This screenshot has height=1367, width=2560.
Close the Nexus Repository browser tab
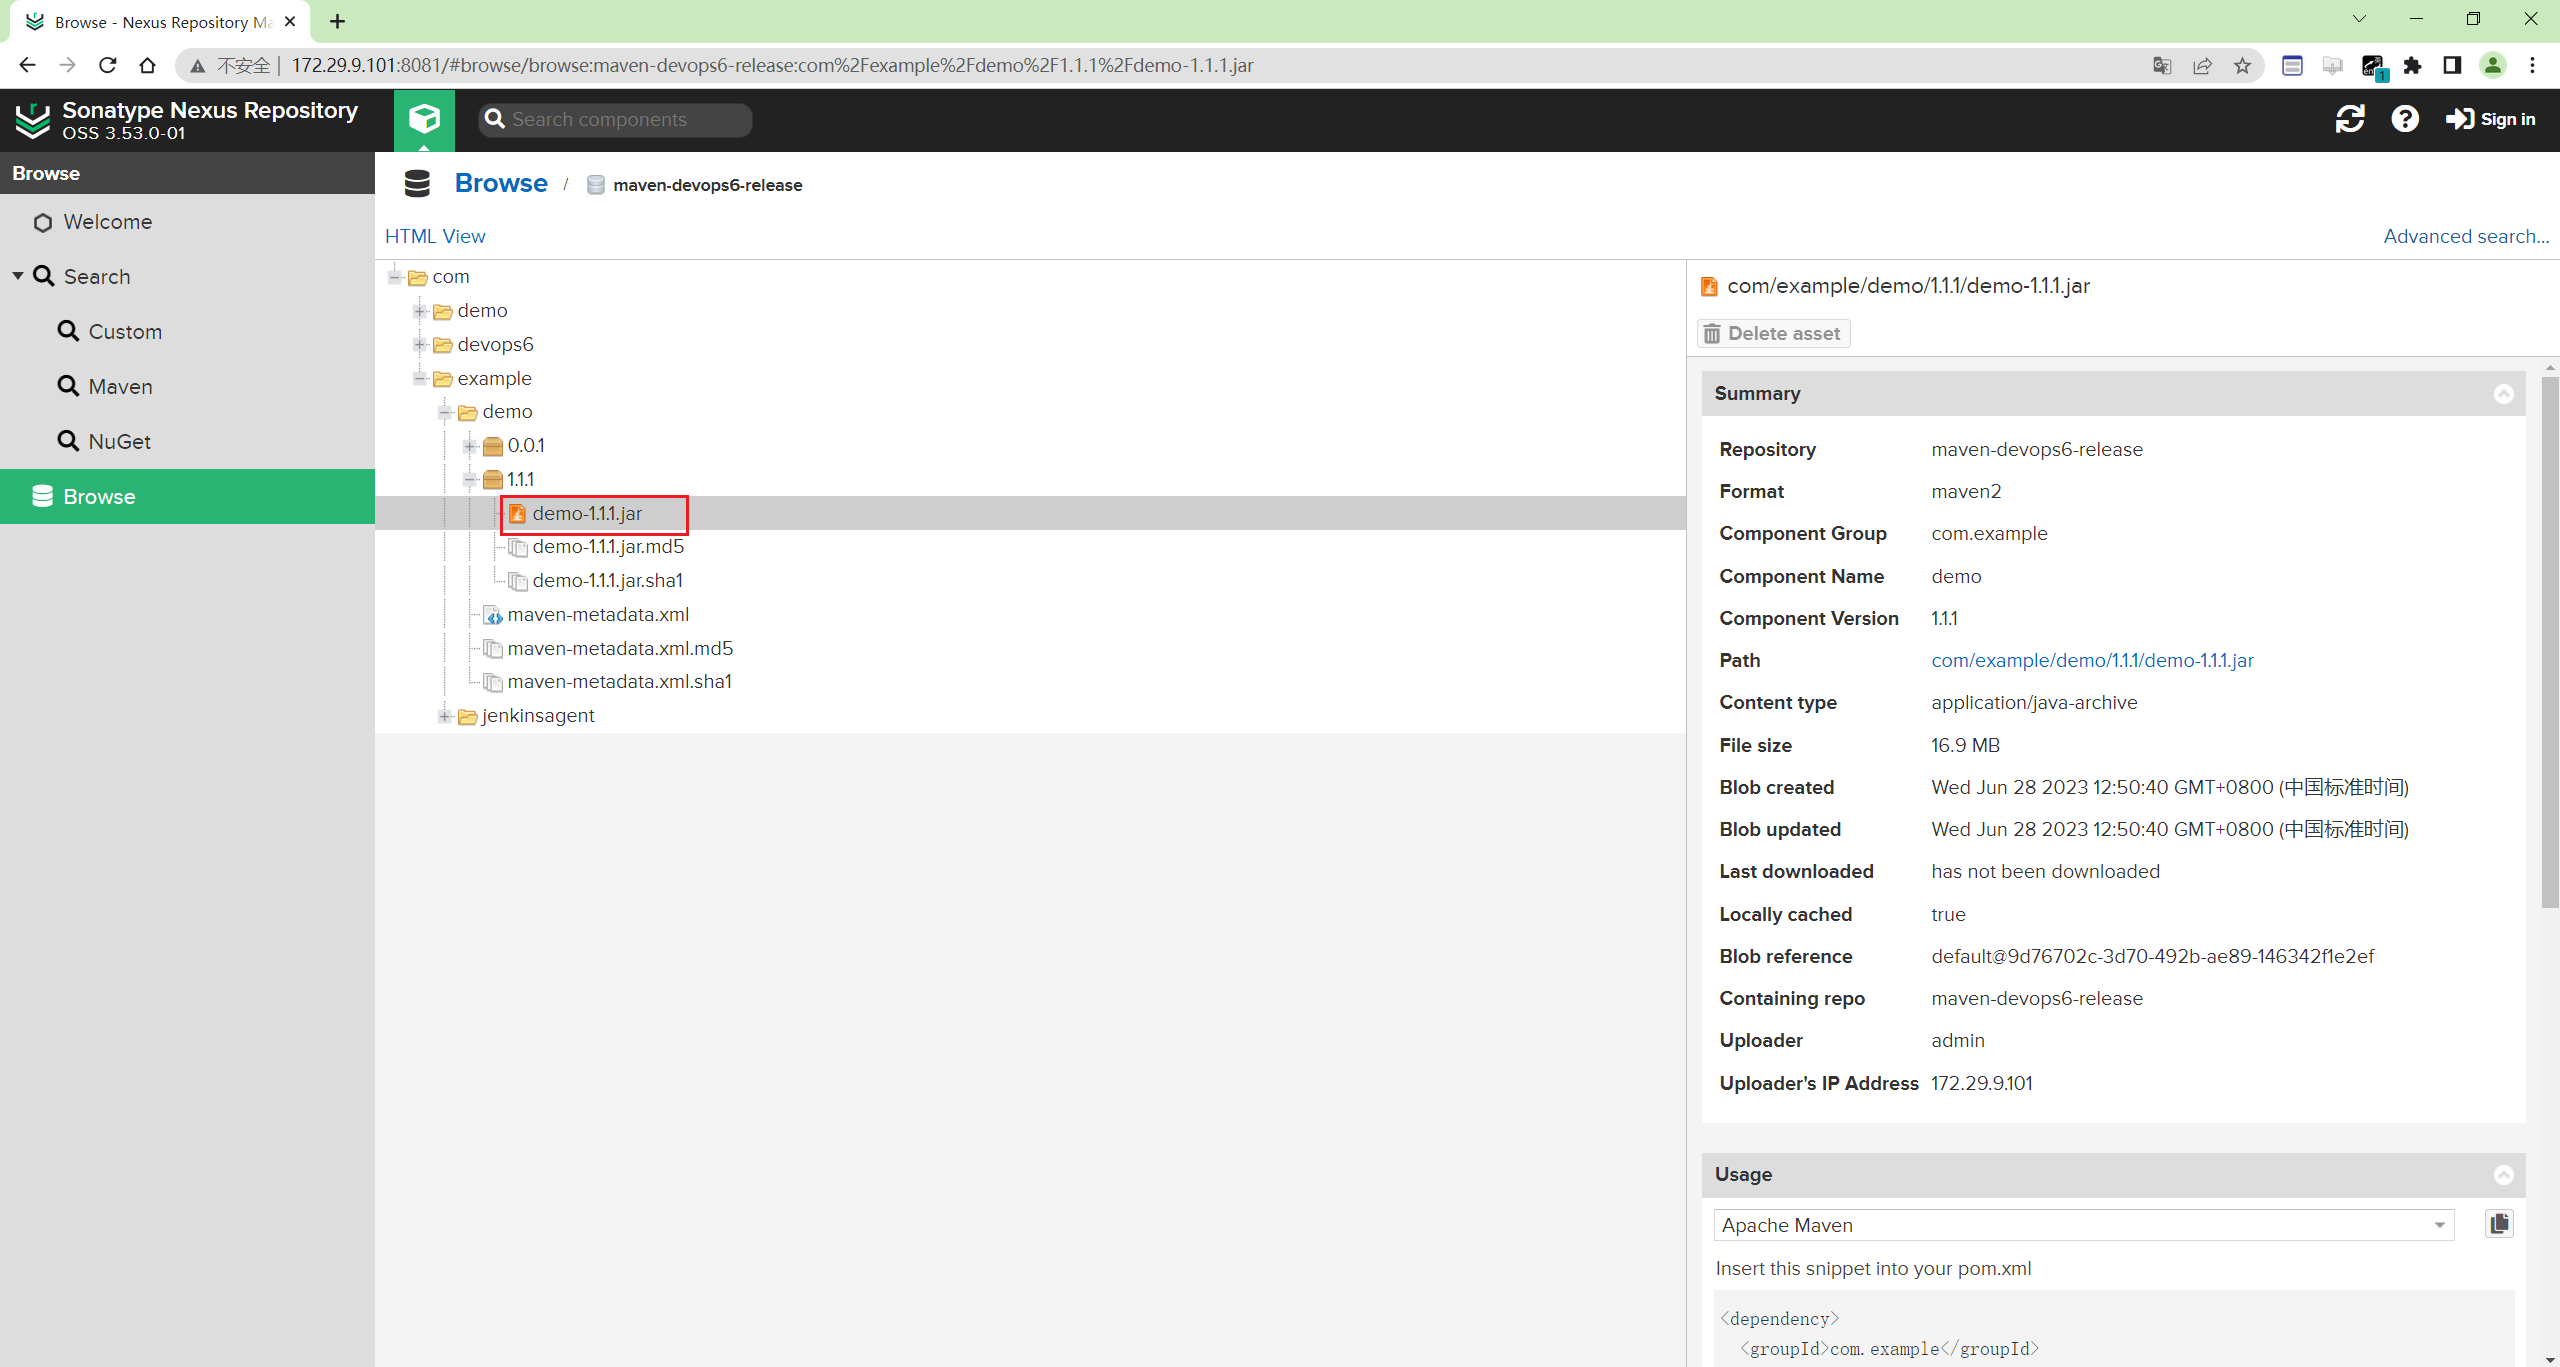[x=290, y=21]
